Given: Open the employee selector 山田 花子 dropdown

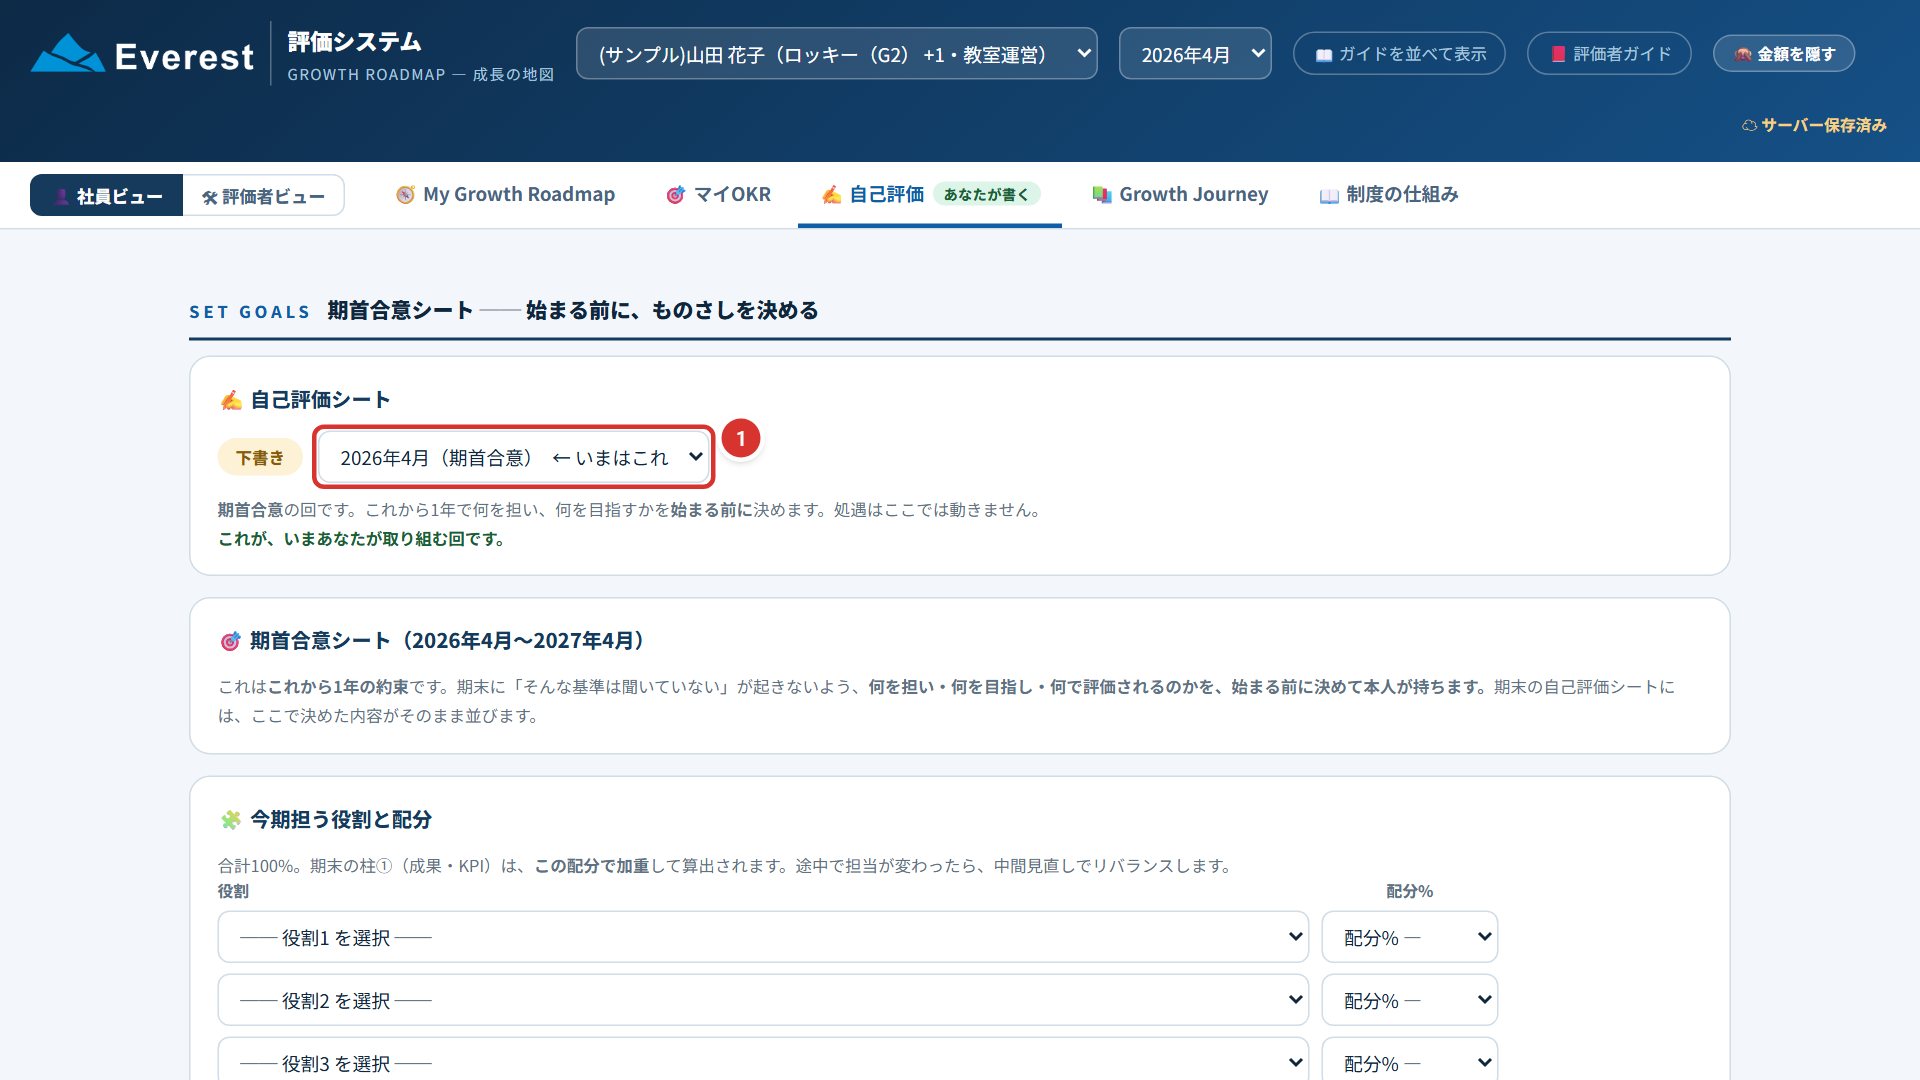Looking at the screenshot, I should tap(836, 54).
